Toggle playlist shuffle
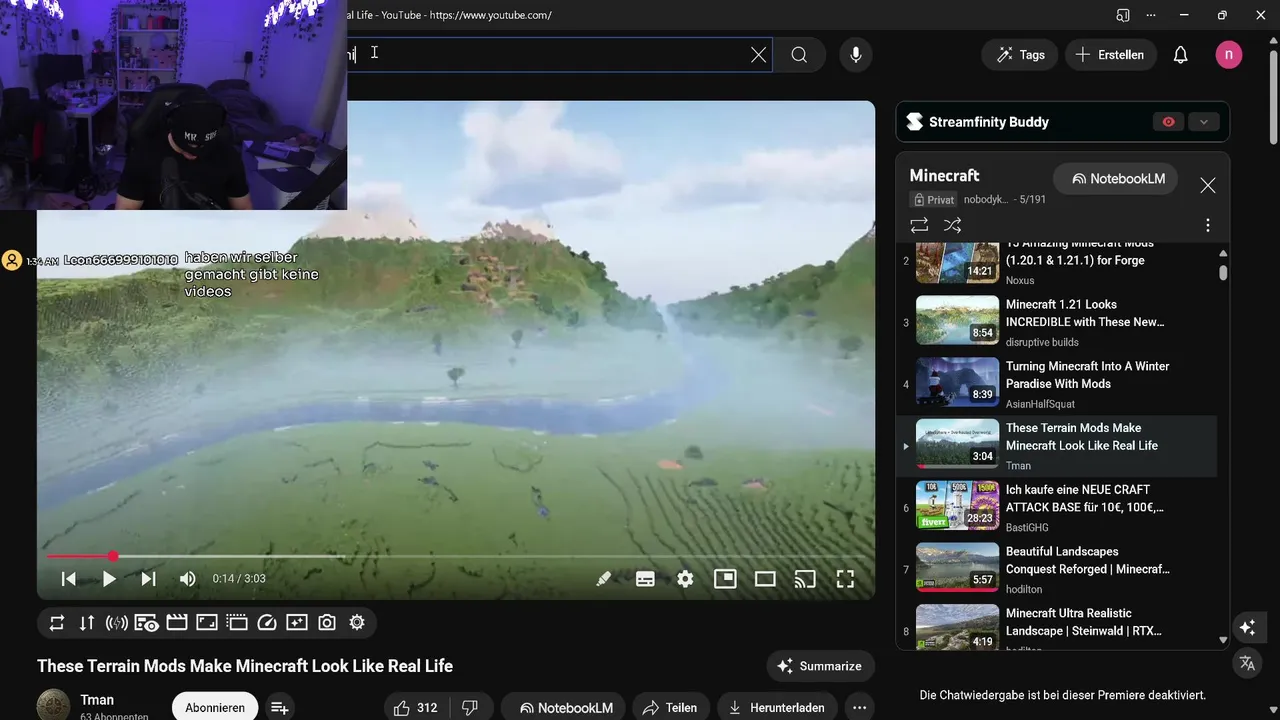The image size is (1280, 720). tap(953, 225)
